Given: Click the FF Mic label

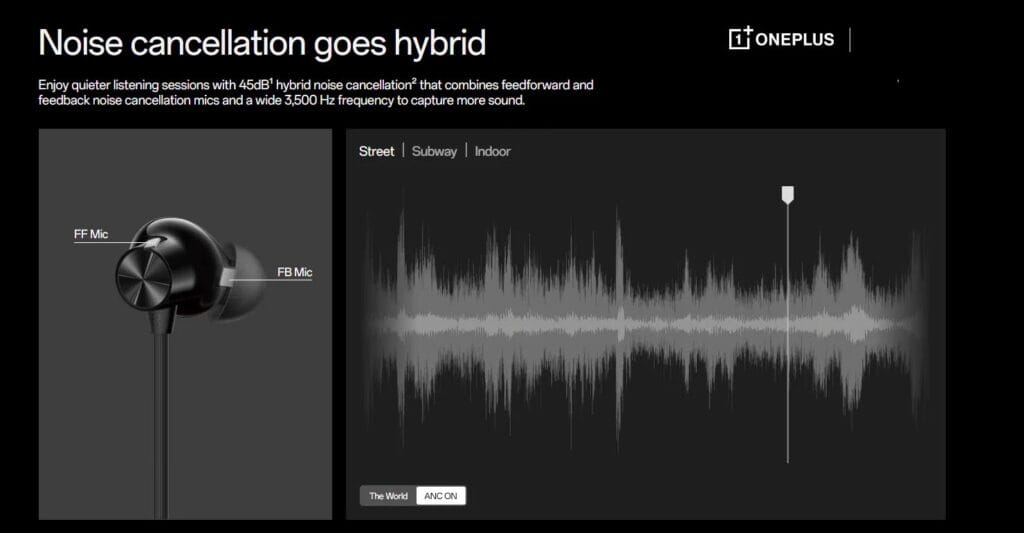Looking at the screenshot, I should (91, 234).
